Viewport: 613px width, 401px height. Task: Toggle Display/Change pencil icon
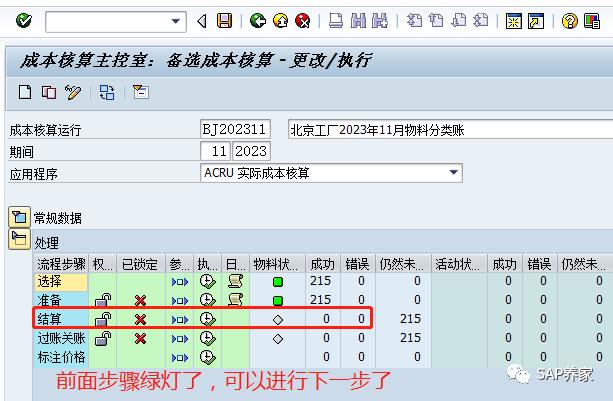(x=73, y=92)
